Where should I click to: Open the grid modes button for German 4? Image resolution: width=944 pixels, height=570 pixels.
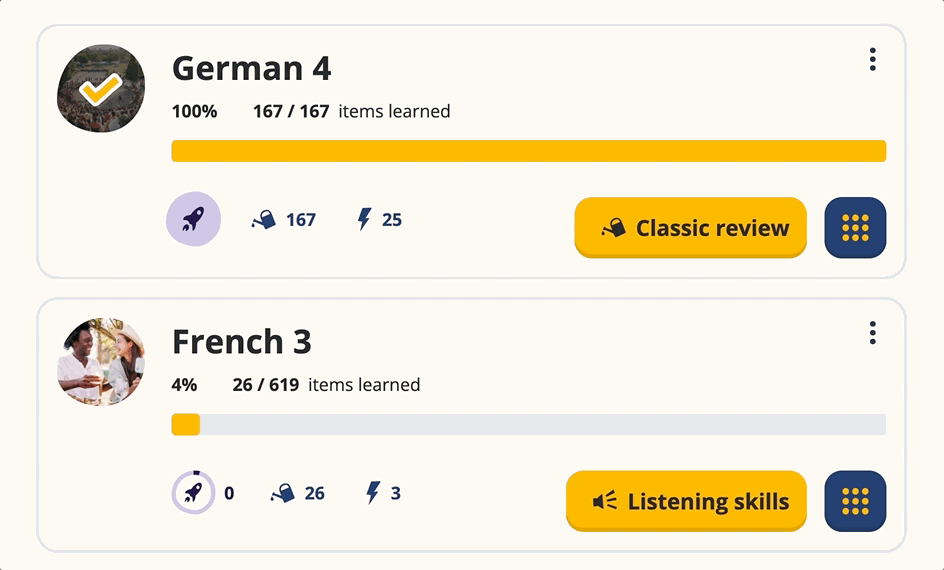point(855,228)
